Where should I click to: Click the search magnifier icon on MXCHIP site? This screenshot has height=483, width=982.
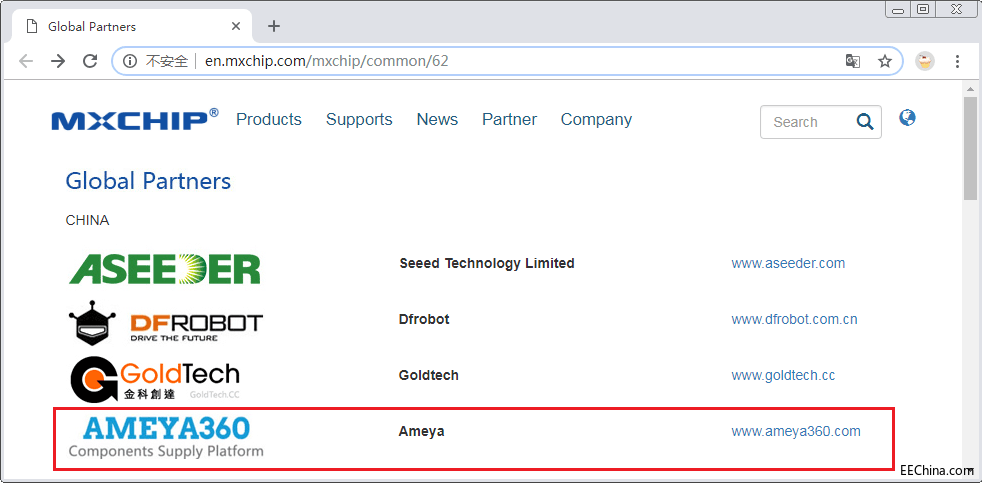click(865, 122)
